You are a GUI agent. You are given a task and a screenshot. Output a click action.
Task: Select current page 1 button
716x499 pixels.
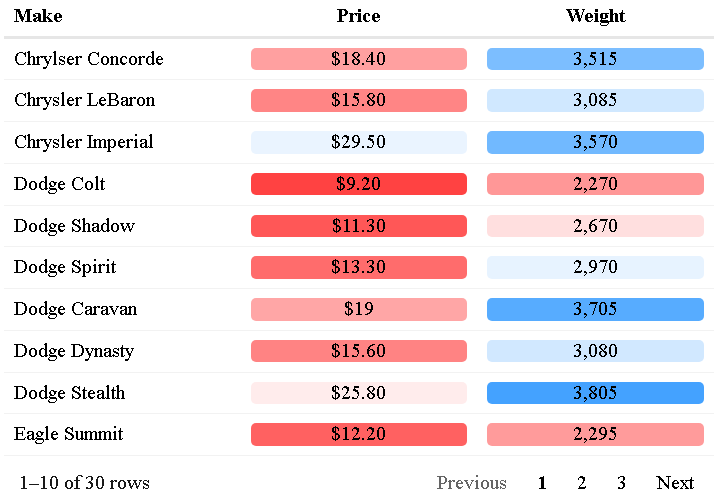point(542,483)
